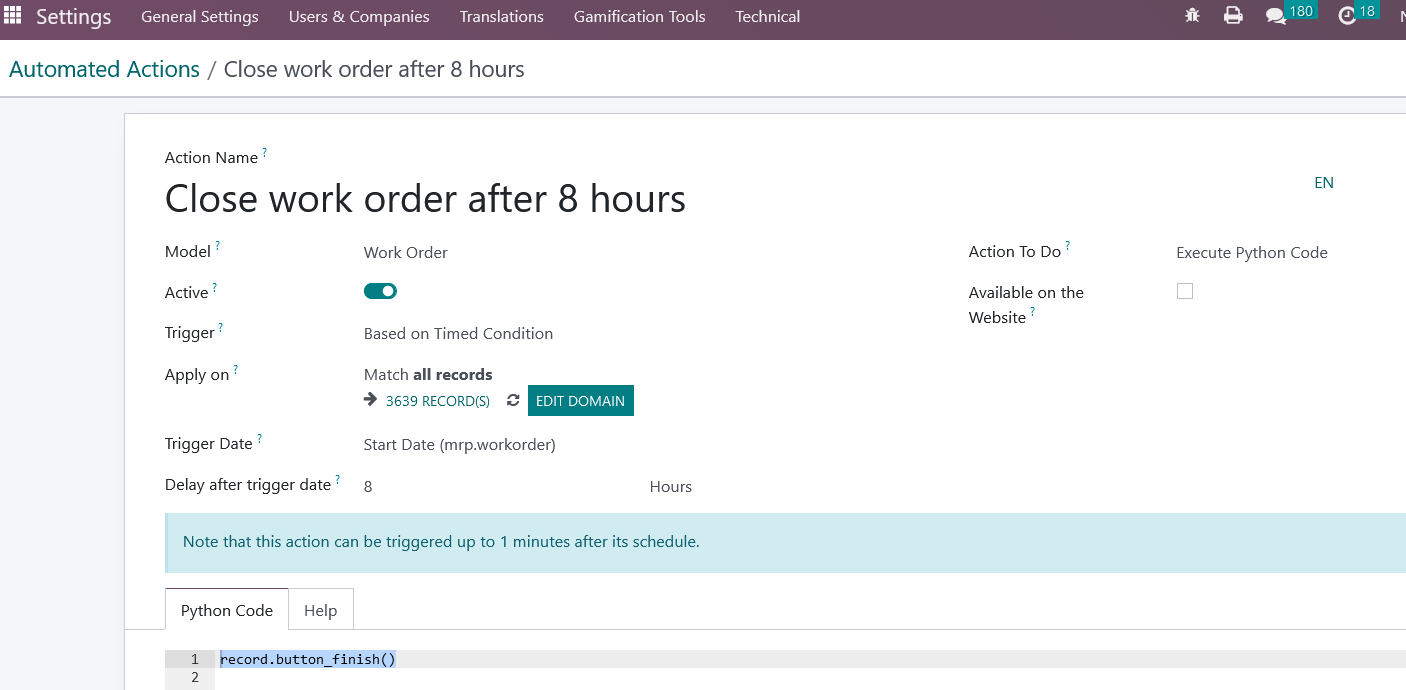
Task: Toggle the Active switch off
Action: point(380,291)
